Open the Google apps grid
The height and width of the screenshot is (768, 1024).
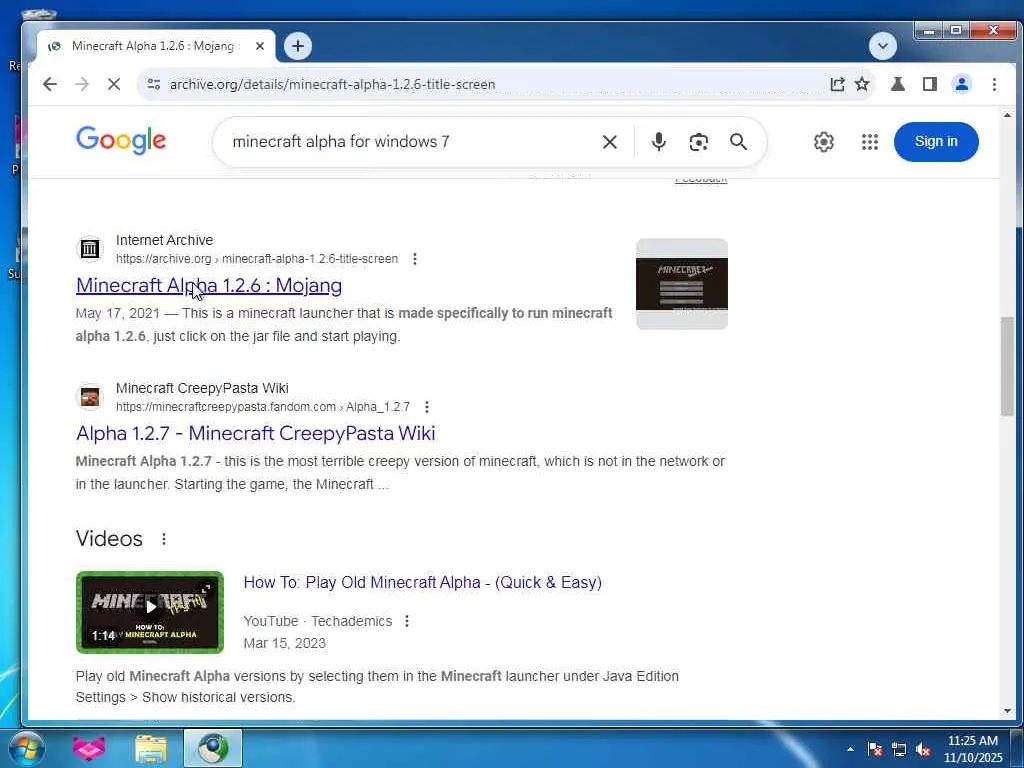coord(869,142)
